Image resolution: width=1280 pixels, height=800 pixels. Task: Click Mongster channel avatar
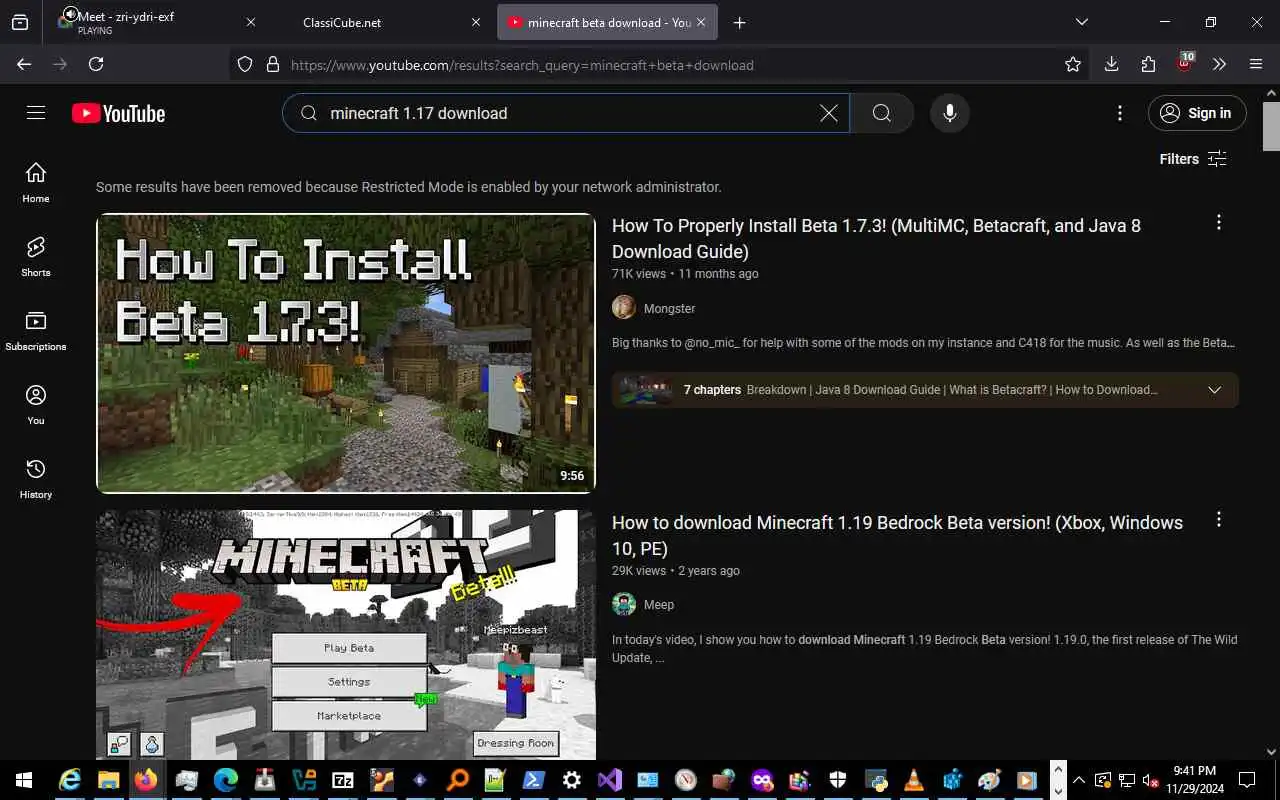tap(624, 308)
